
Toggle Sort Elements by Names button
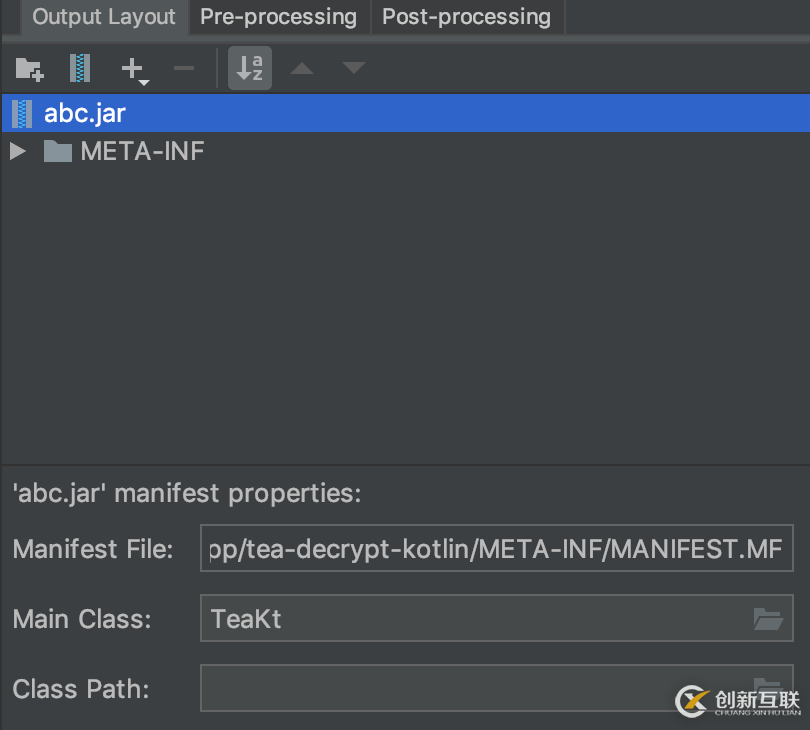250,69
